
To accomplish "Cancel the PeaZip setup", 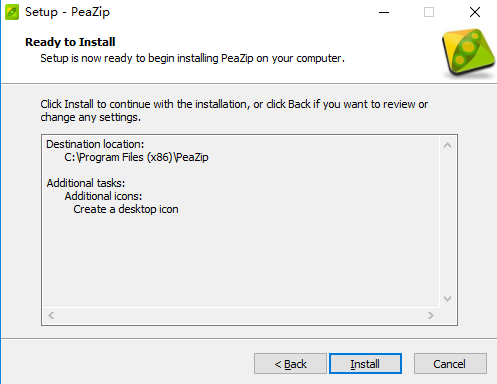I will [450, 364].
